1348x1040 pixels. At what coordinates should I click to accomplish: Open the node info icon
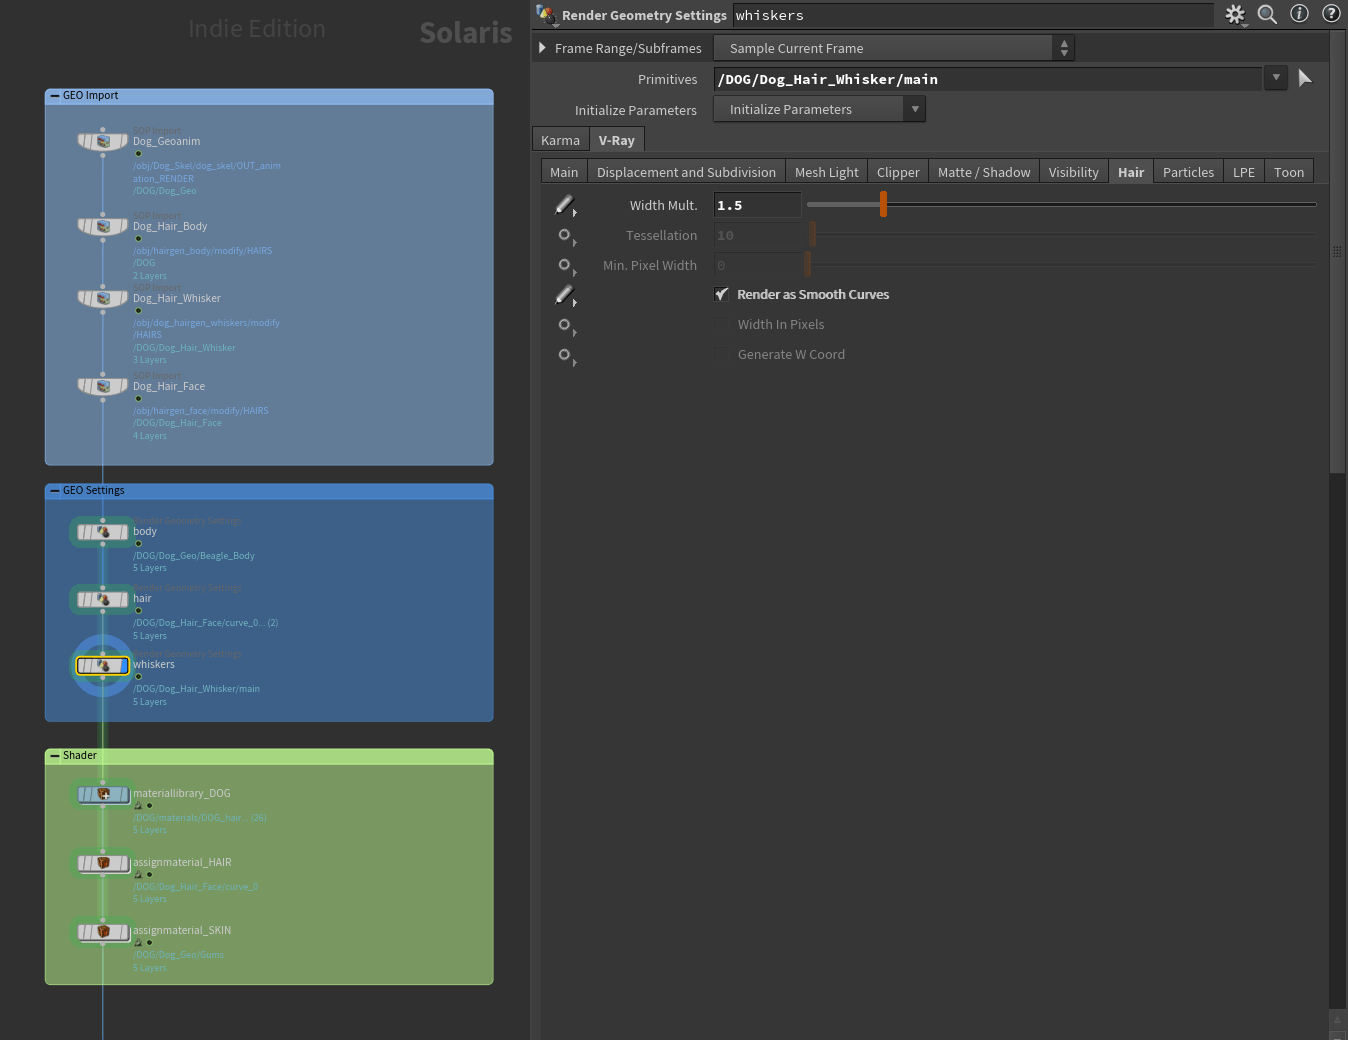pyautogui.click(x=1299, y=14)
